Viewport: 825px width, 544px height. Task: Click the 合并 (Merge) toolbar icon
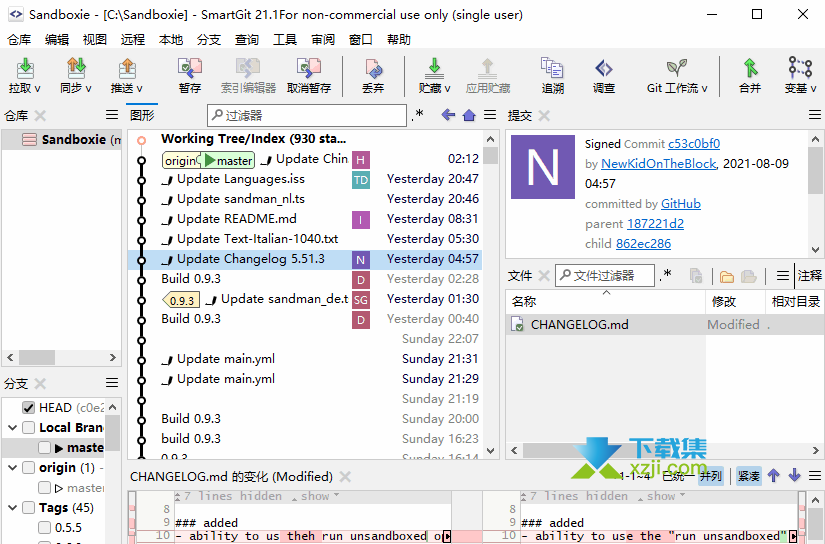tap(750, 68)
